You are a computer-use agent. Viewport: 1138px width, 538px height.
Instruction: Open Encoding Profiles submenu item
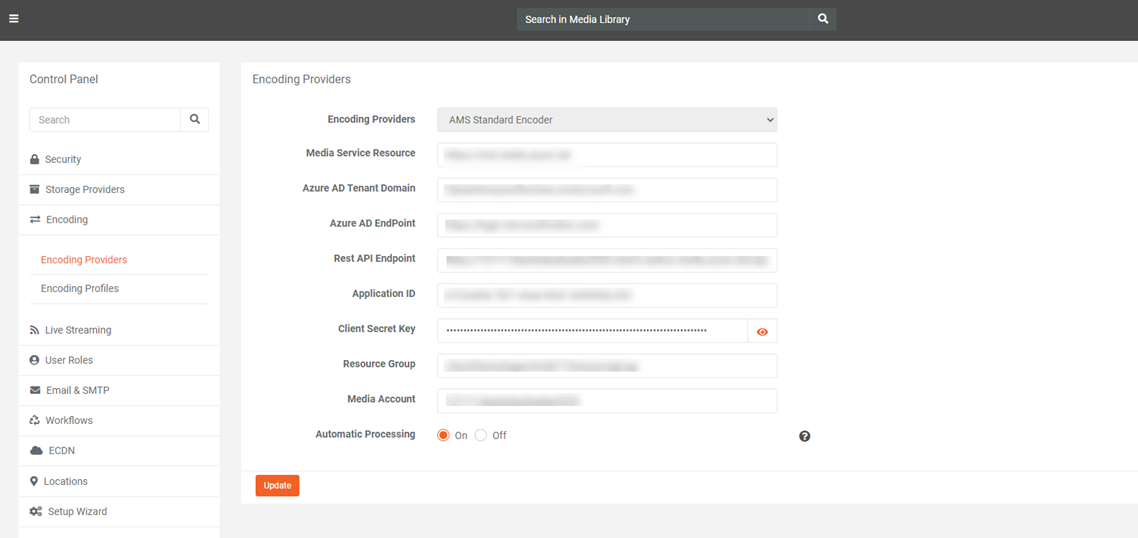tap(80, 289)
